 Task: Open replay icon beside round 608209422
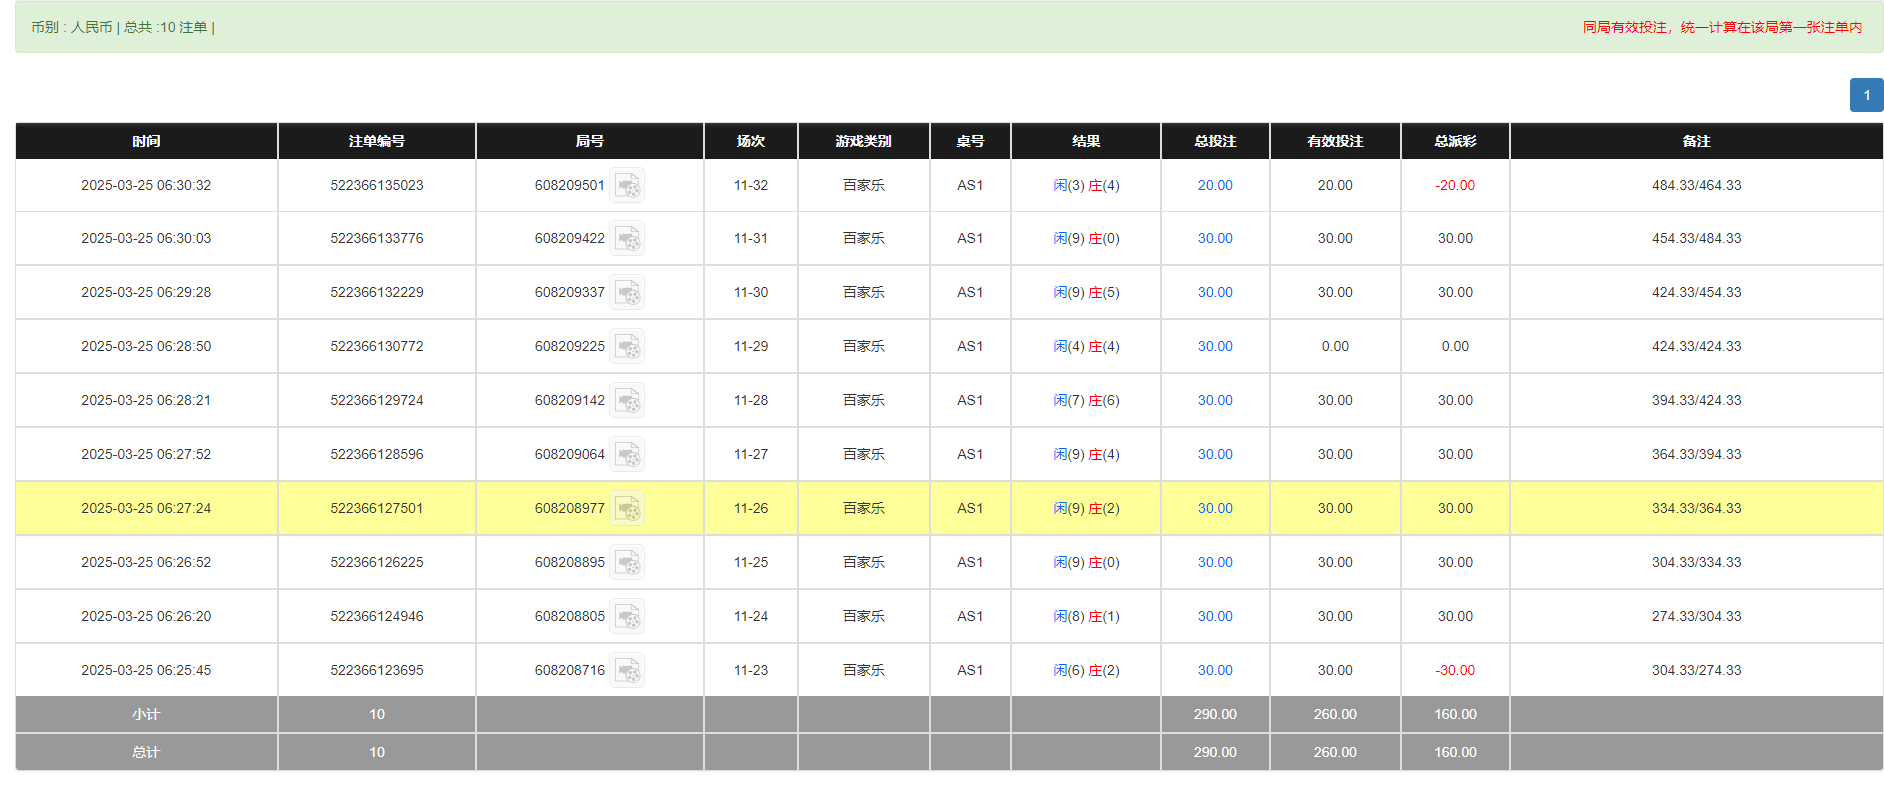coord(627,239)
